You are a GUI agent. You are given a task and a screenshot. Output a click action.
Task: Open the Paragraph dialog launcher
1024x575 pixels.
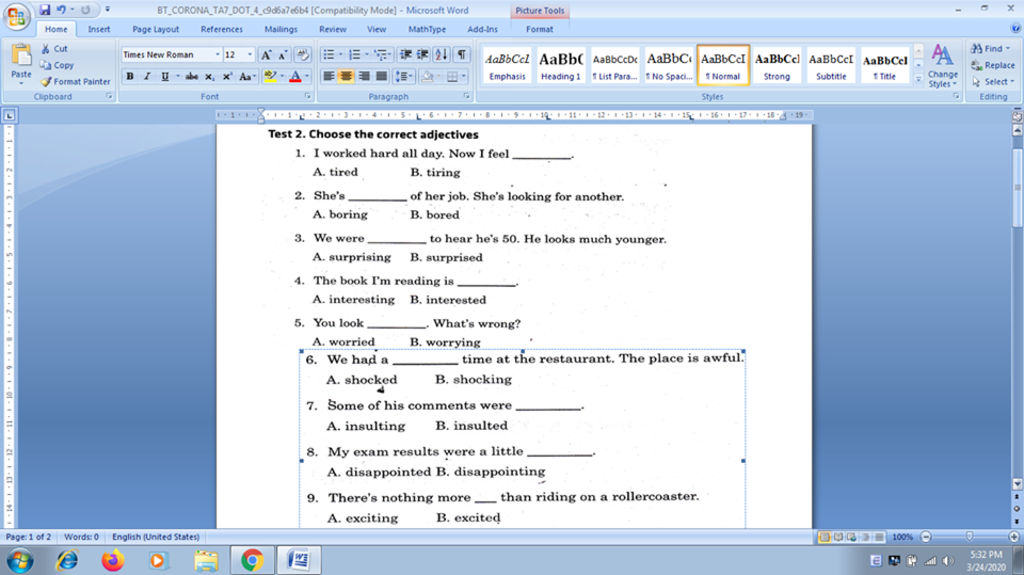(466, 97)
